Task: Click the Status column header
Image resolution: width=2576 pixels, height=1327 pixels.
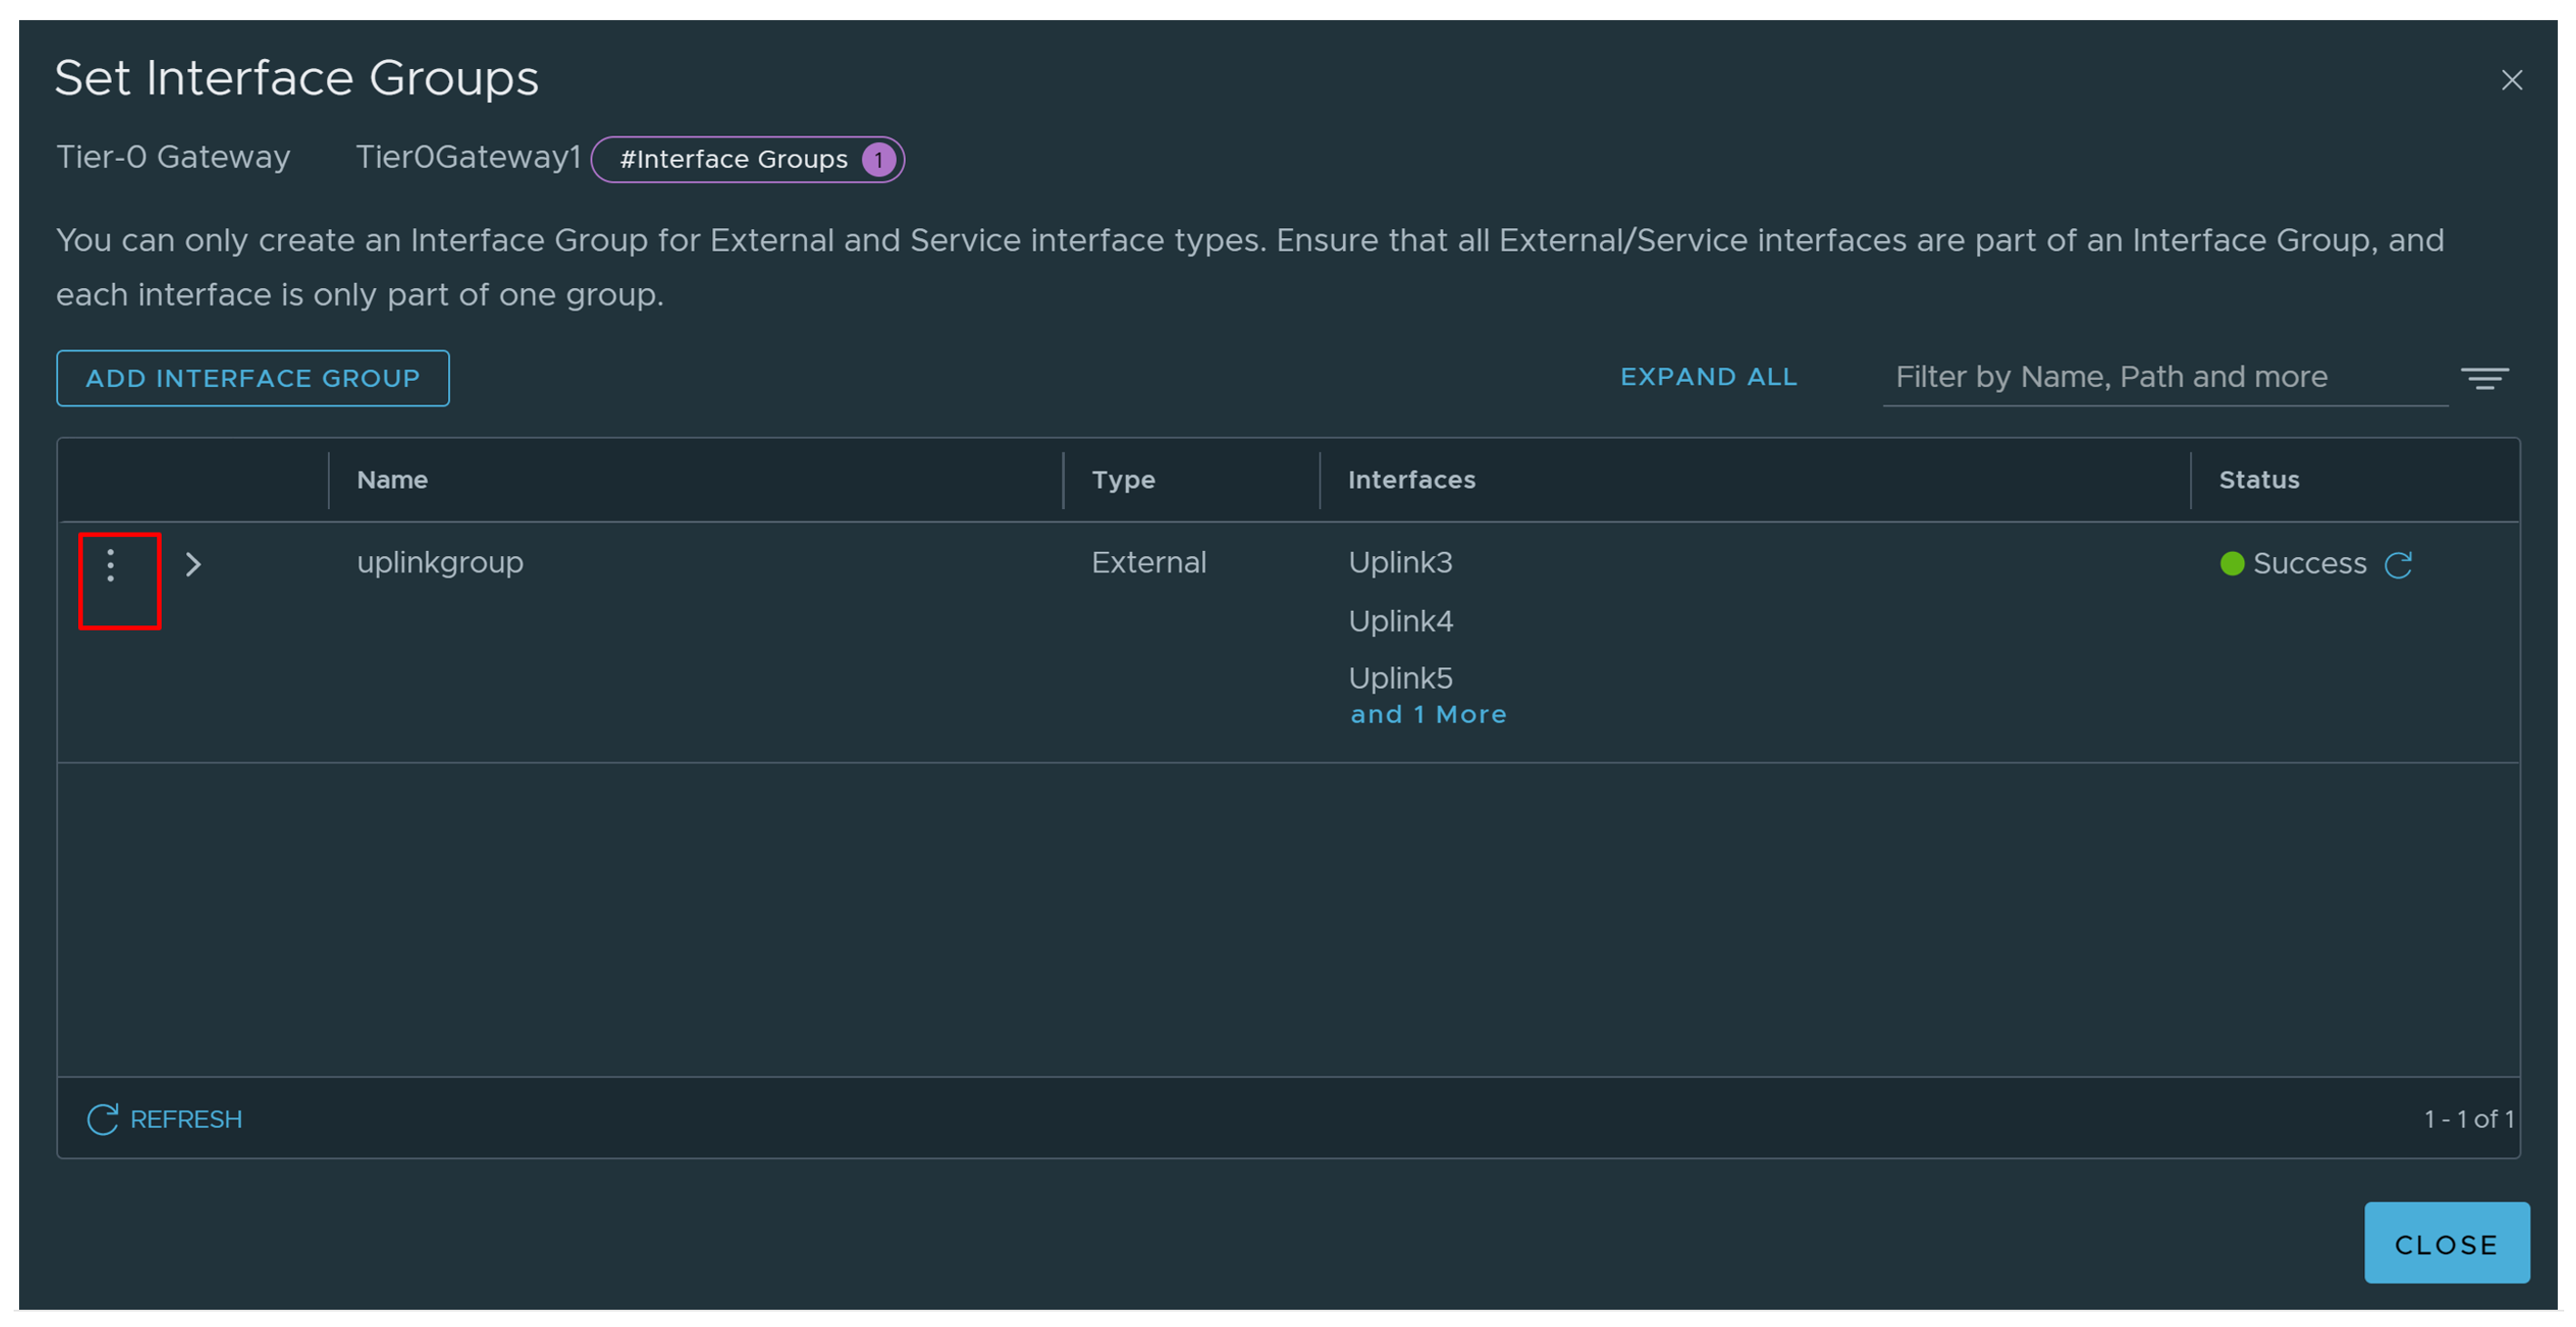Action: (x=2258, y=480)
